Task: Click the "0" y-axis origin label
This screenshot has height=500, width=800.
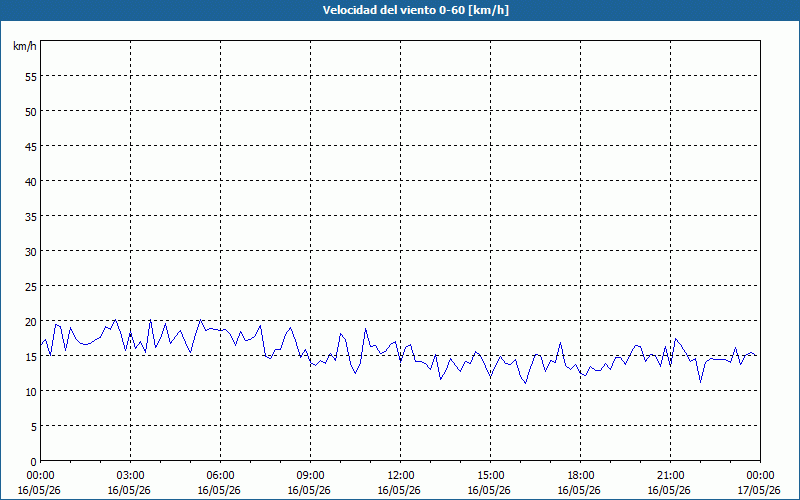Action: click(34, 462)
